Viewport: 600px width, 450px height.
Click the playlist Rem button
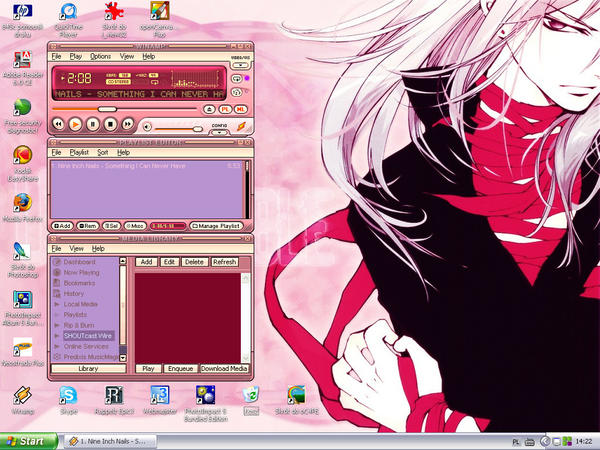(x=88, y=226)
